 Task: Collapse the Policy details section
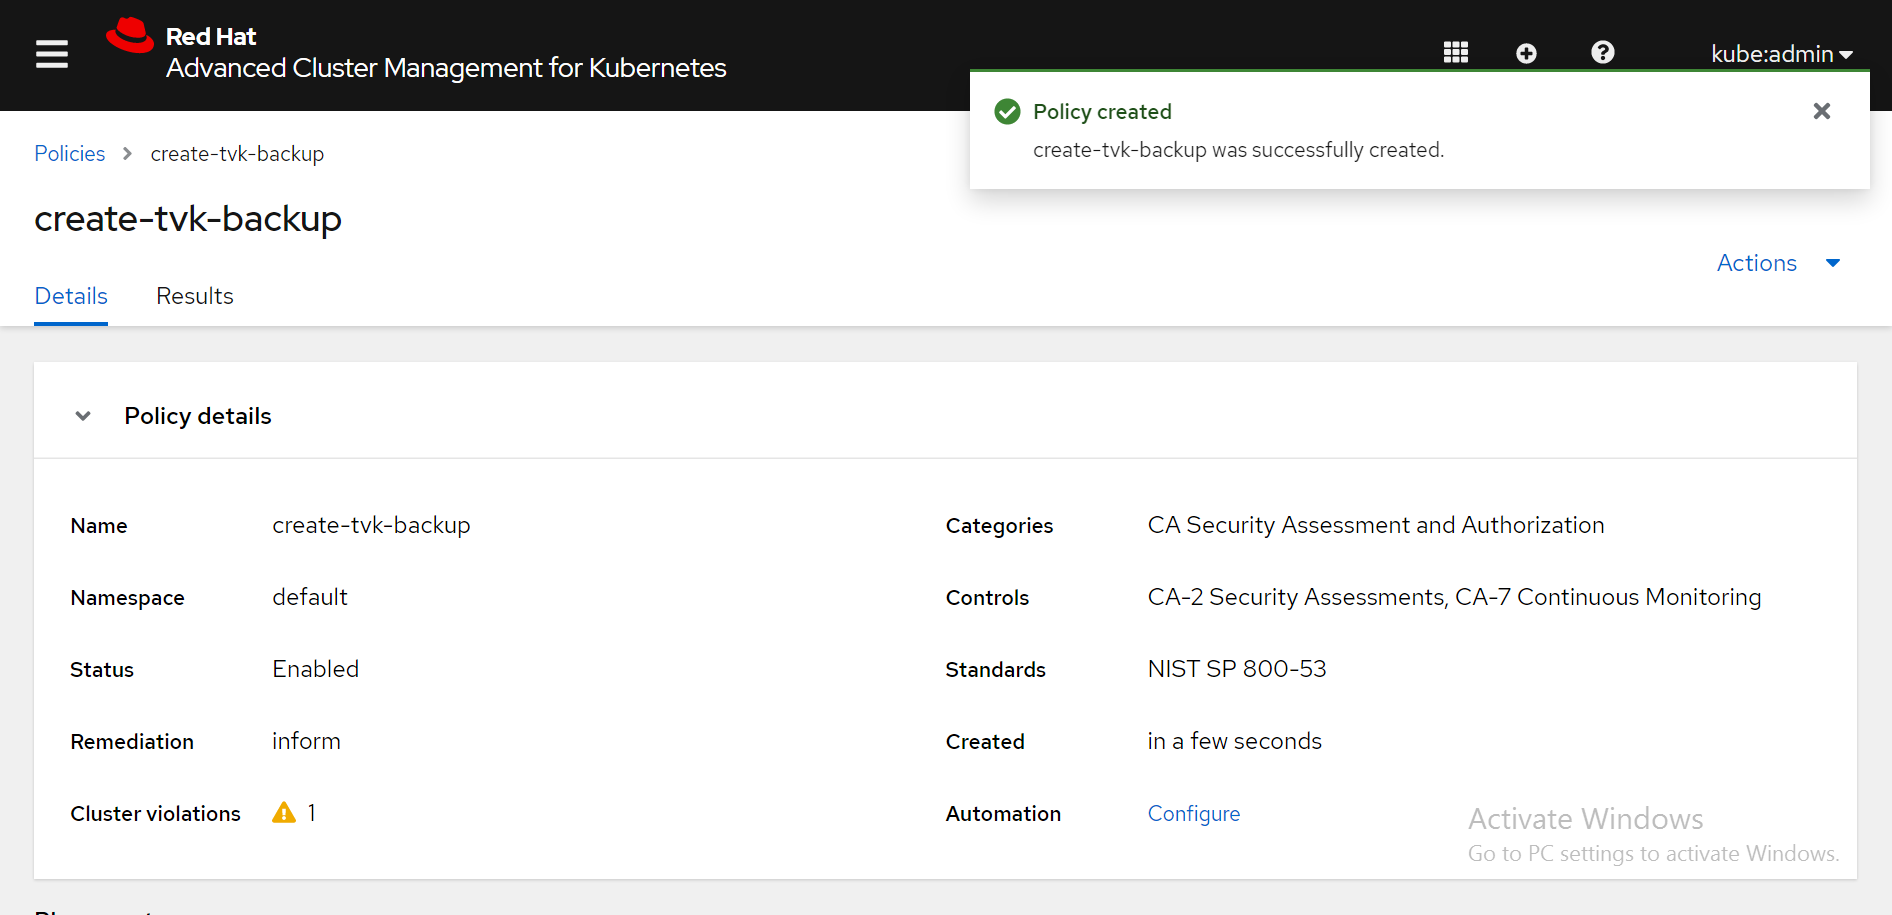tap(83, 416)
